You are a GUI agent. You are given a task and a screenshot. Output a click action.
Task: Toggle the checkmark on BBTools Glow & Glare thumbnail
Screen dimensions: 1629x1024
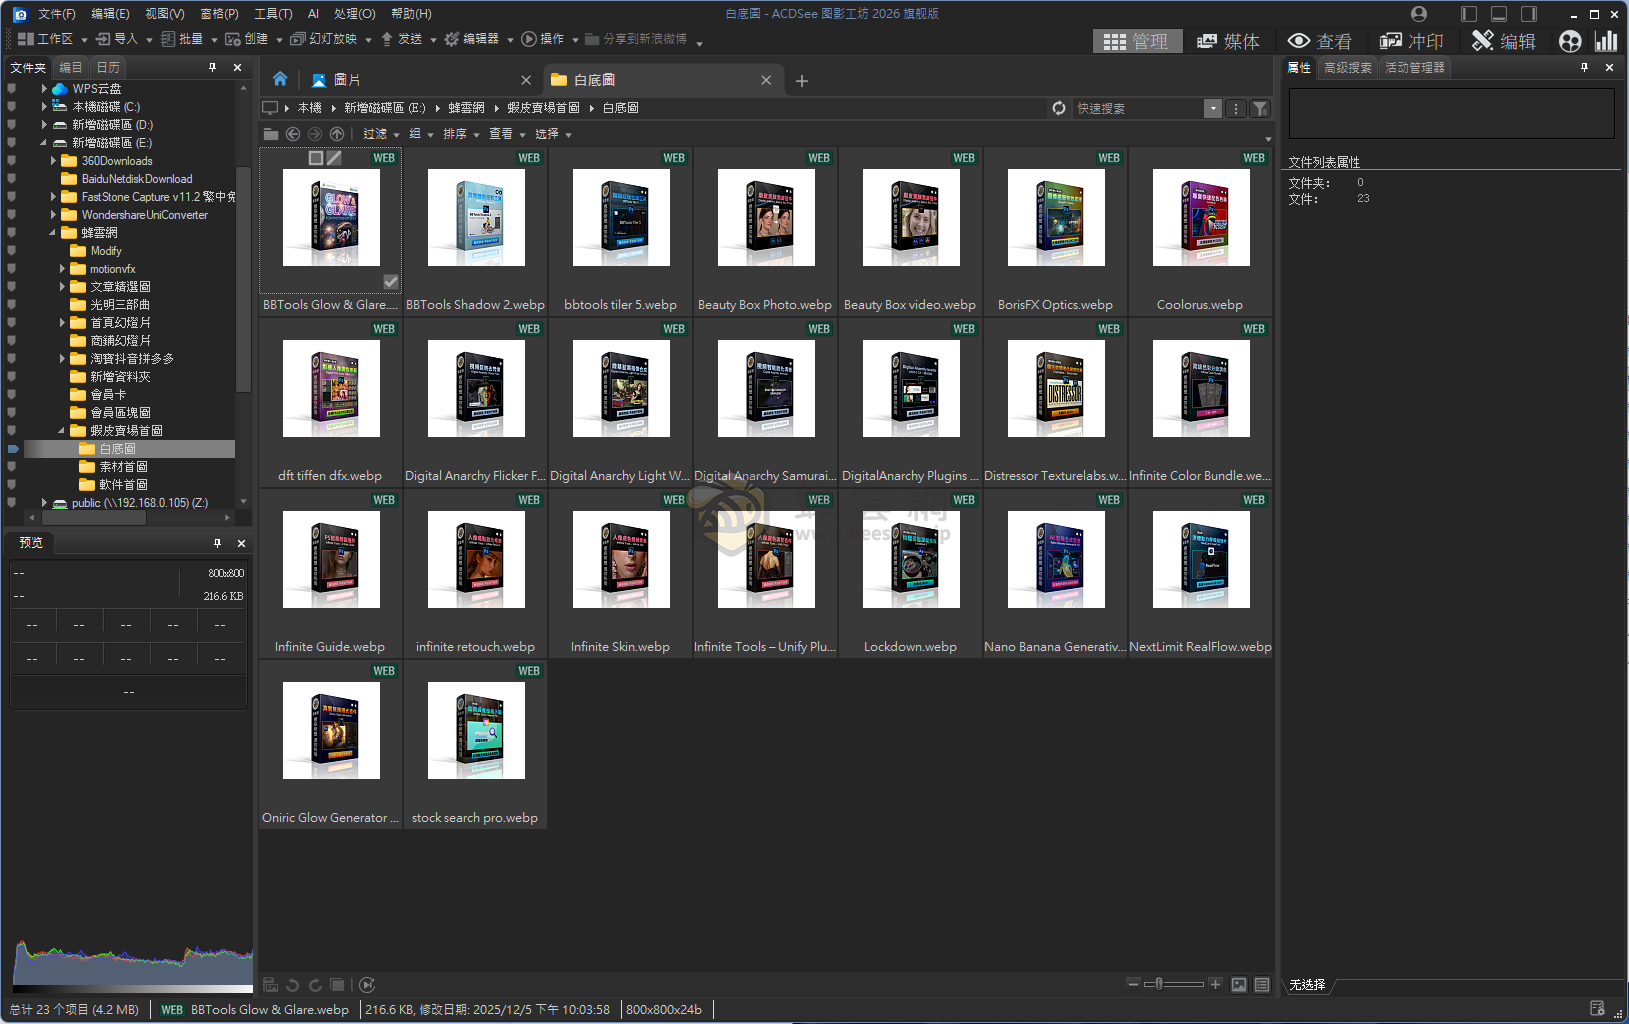point(391,282)
